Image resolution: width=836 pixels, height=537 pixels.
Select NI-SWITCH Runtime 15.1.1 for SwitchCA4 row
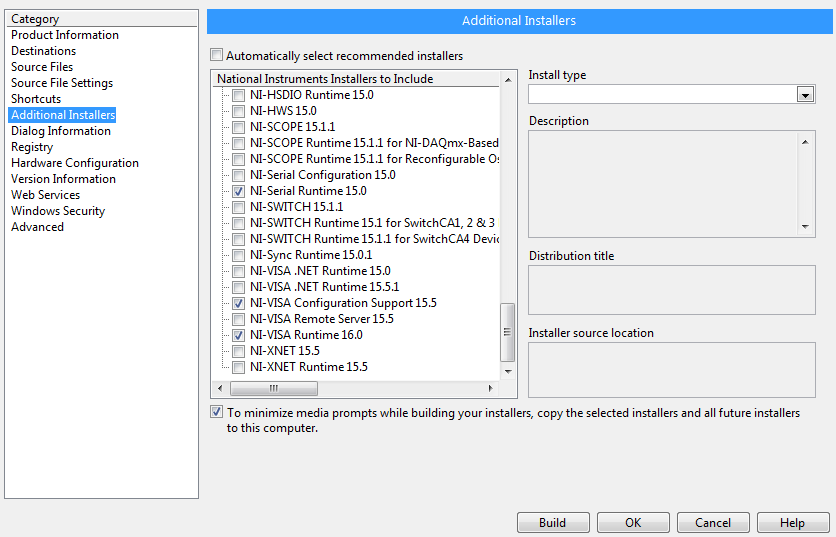tap(374, 239)
